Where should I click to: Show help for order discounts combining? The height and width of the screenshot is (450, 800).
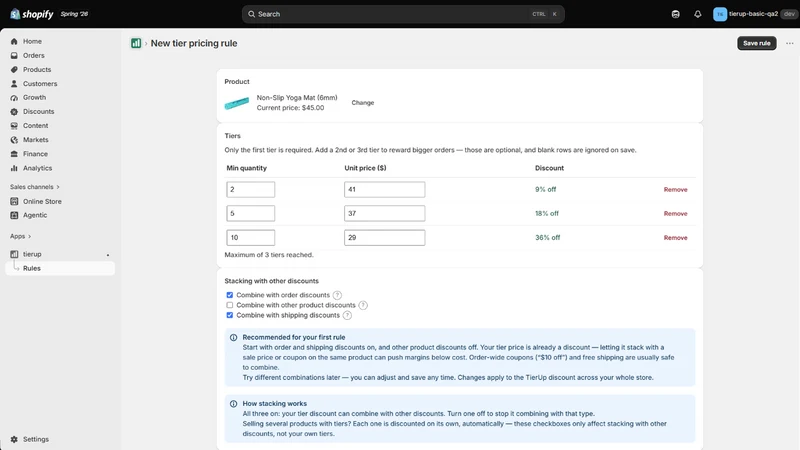click(x=337, y=295)
